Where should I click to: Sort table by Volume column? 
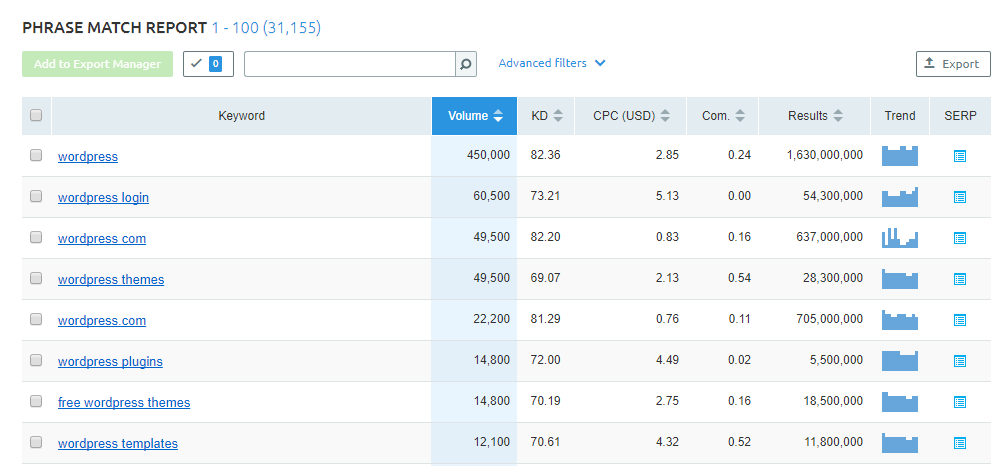474,116
